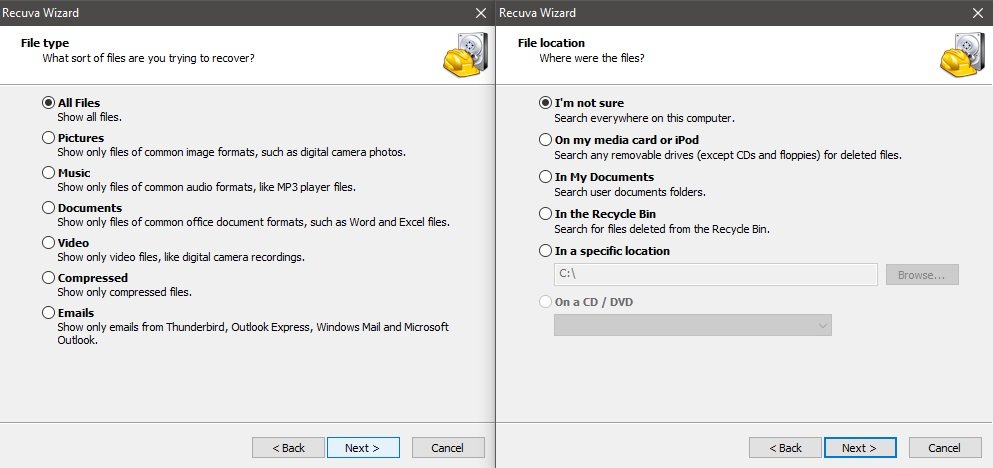
Task: Click Next in the File type wizard
Action: pos(363,448)
